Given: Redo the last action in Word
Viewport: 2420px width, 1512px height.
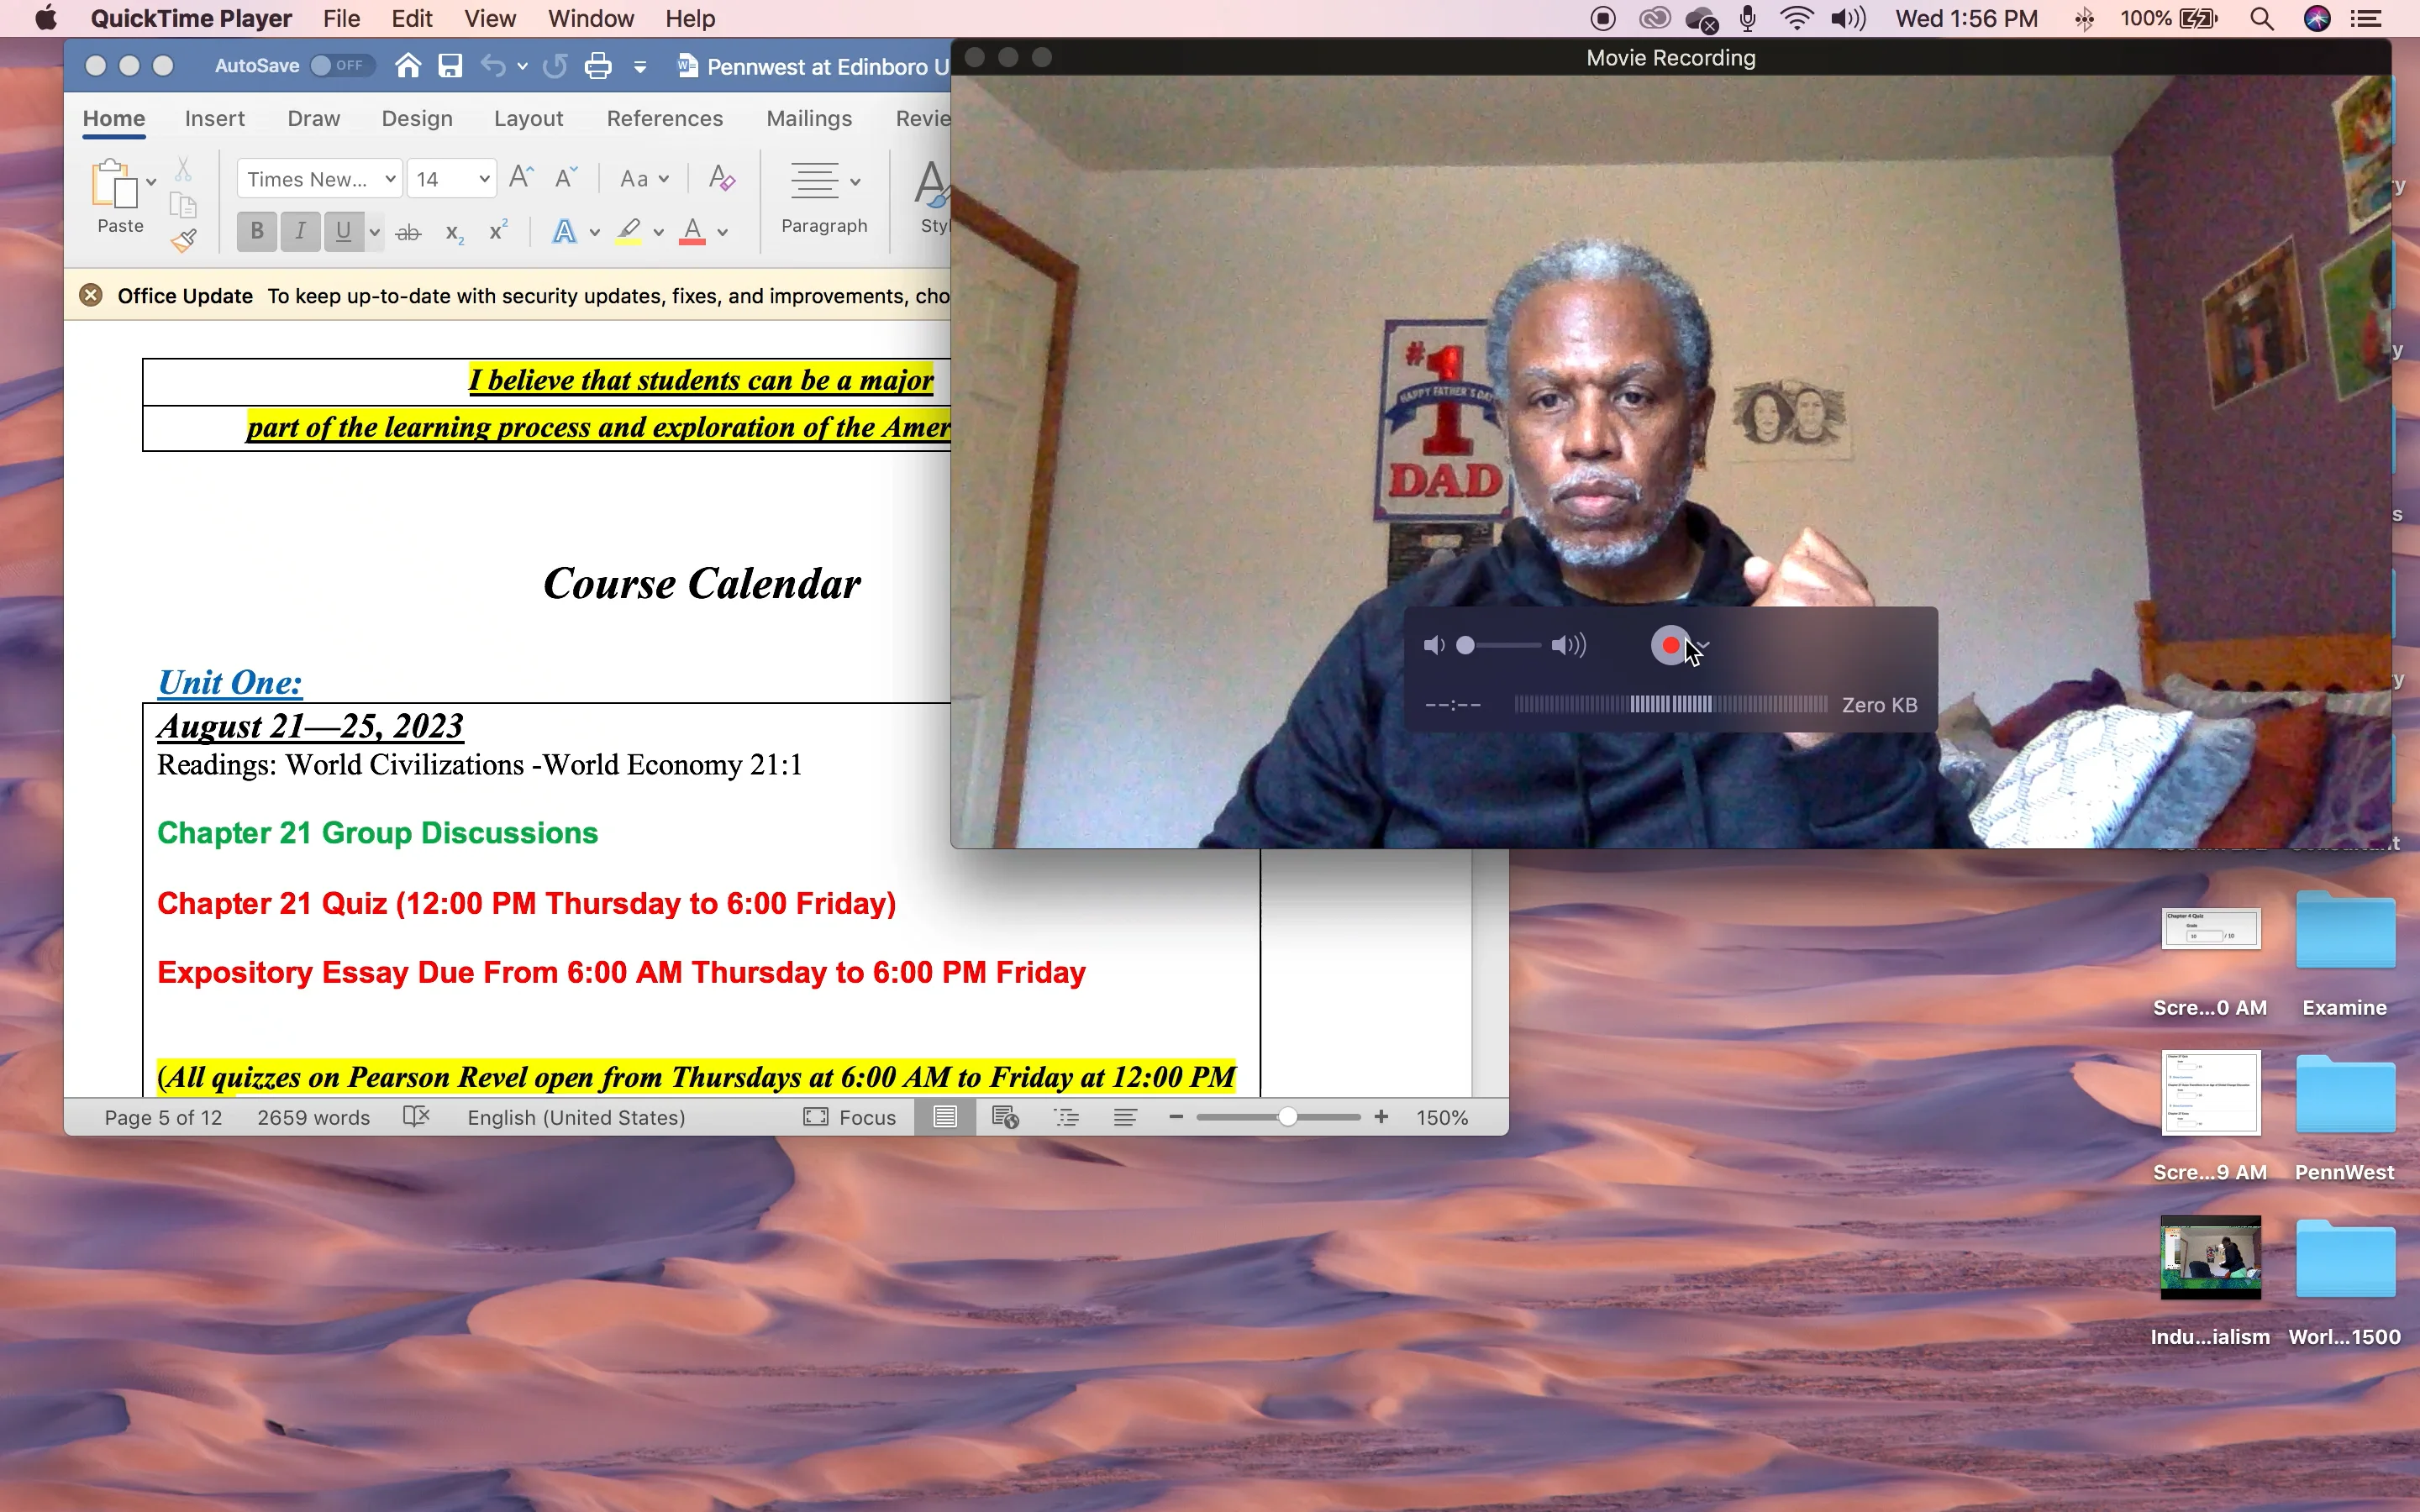Looking at the screenshot, I should click(555, 66).
